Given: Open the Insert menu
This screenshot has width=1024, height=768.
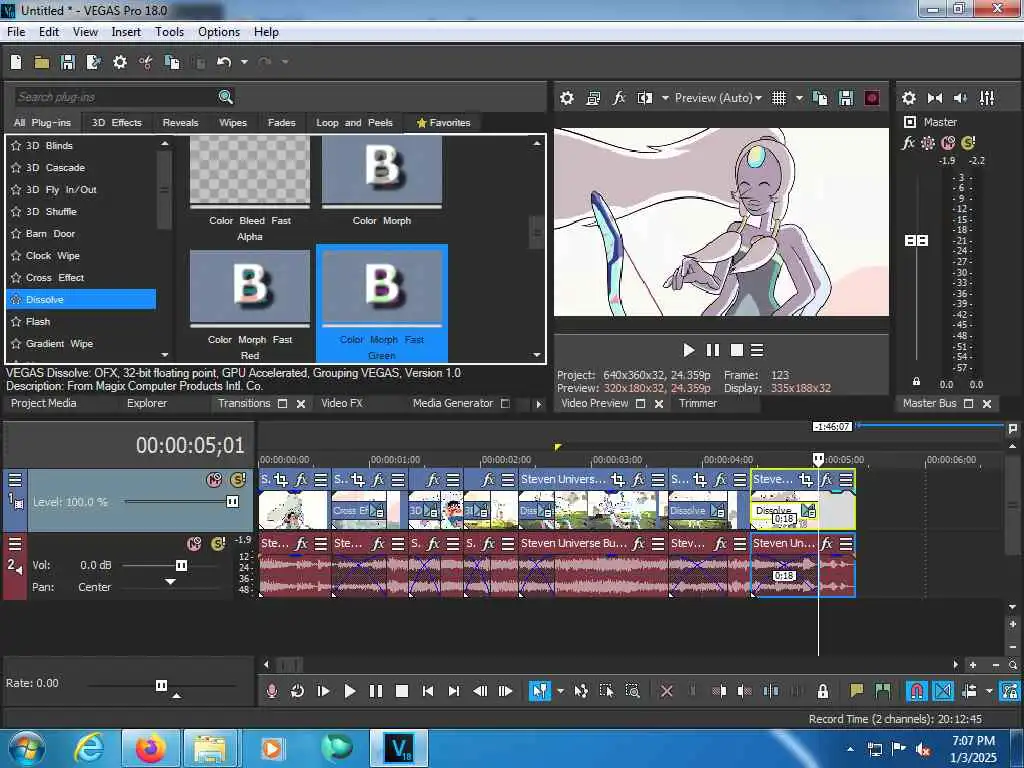Looking at the screenshot, I should click(x=126, y=32).
